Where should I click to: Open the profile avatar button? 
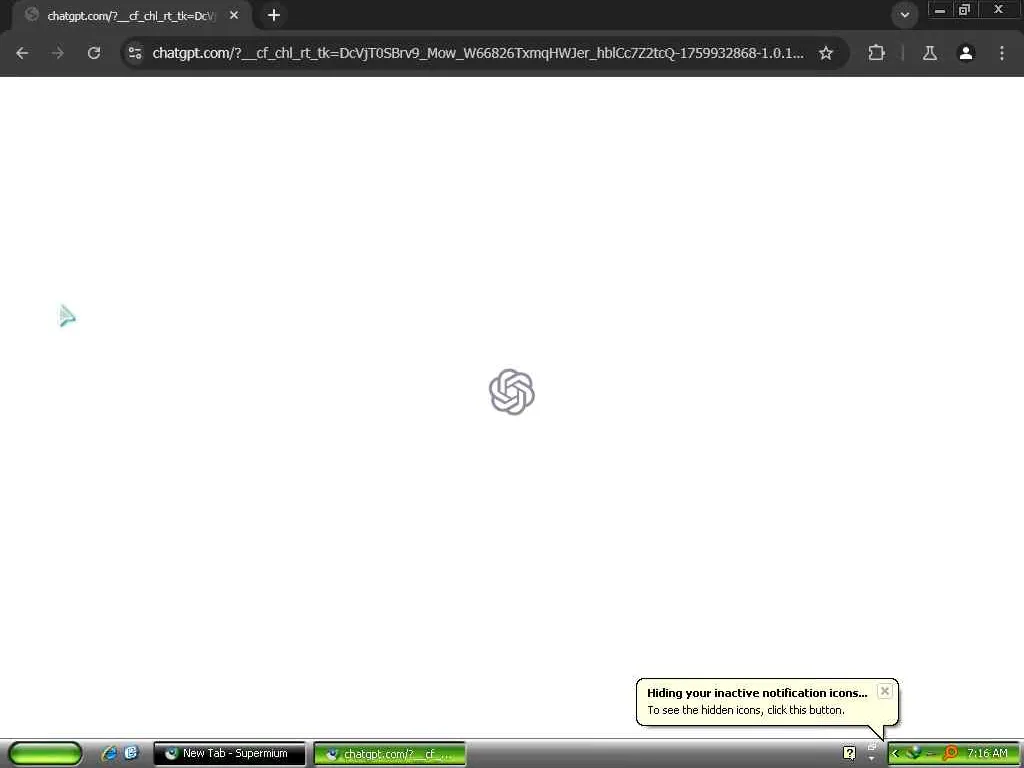(x=966, y=53)
